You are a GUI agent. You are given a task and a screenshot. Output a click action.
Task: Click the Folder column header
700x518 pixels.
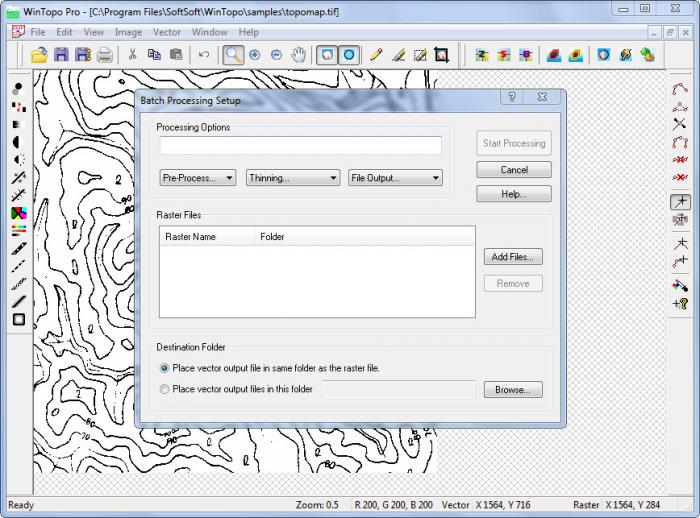[x=364, y=237]
